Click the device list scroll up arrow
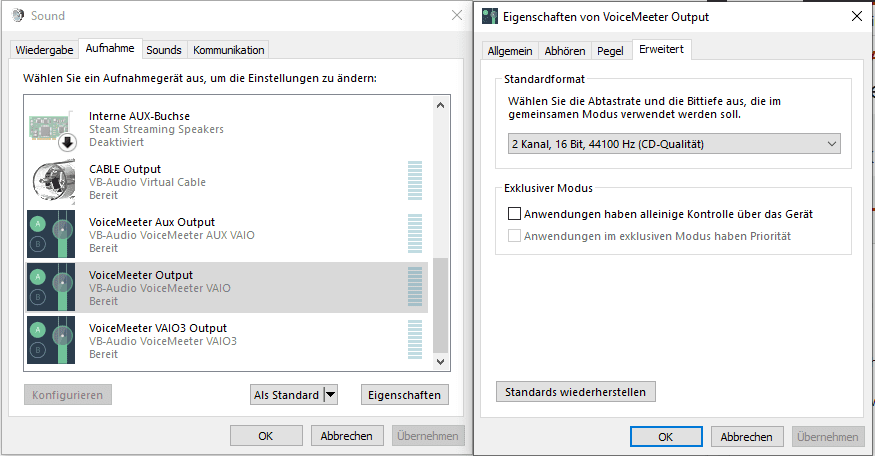Screen dimensions: 875x456 click(x=440, y=105)
